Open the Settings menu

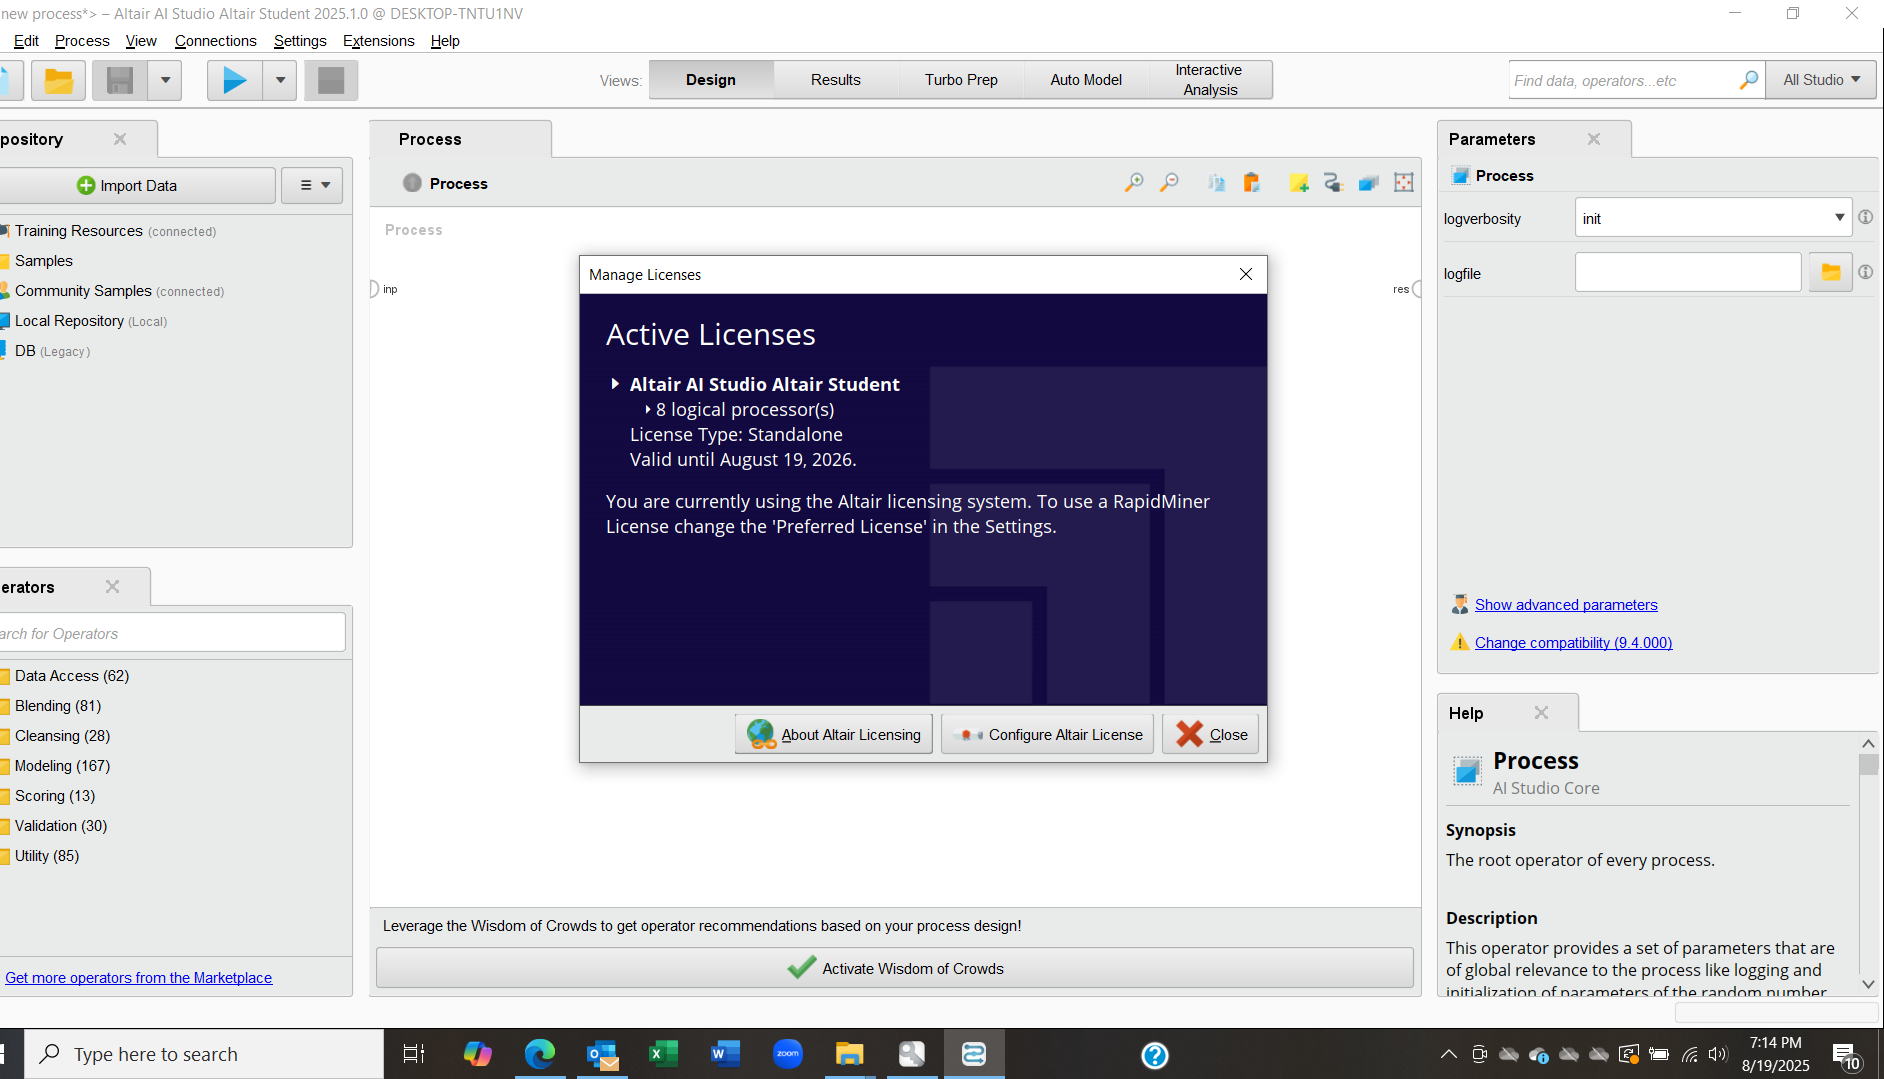pyautogui.click(x=300, y=41)
